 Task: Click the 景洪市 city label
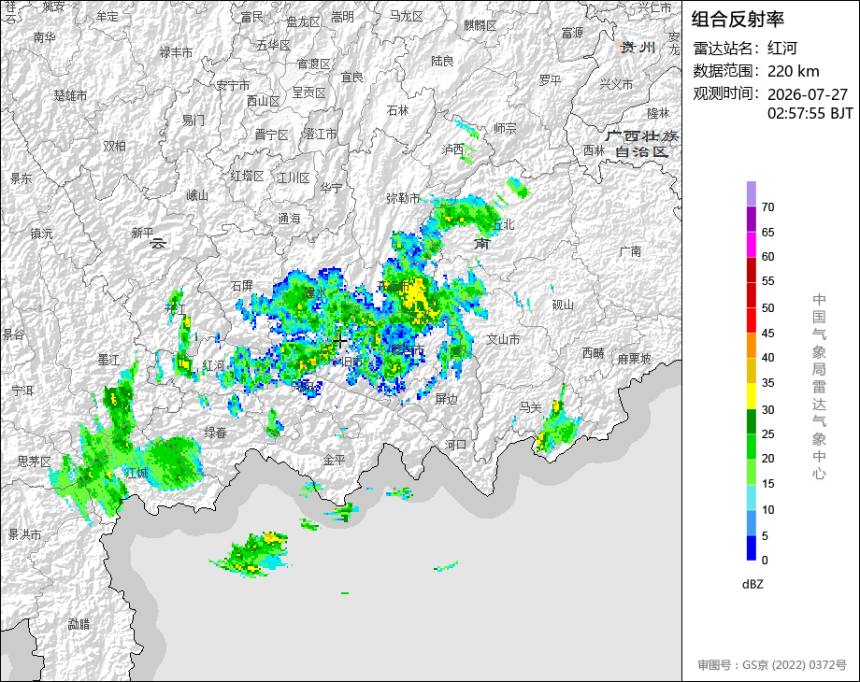pyautogui.click(x=25, y=534)
